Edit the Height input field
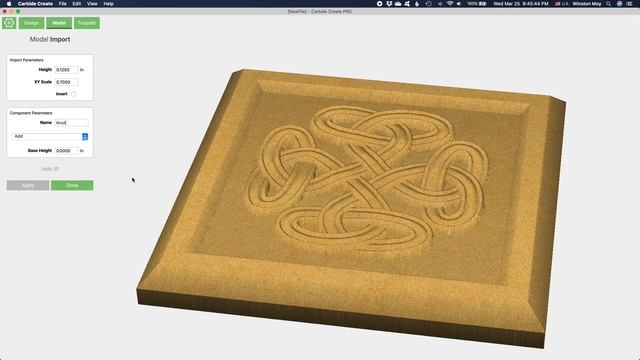This screenshot has width=640, height=360. click(x=66, y=70)
